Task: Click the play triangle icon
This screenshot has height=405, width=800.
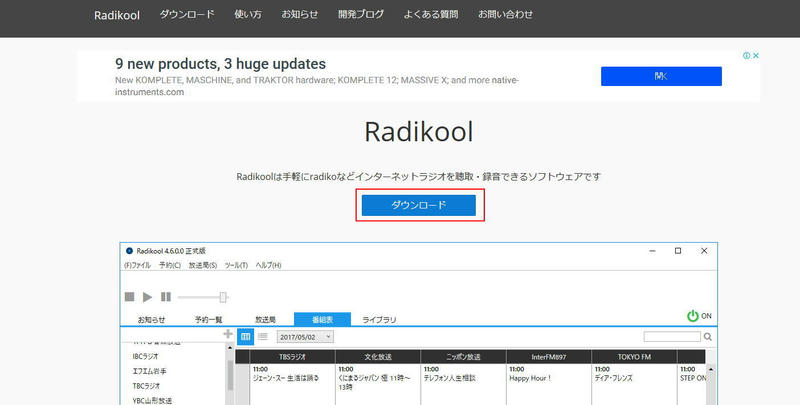Action: coord(147,297)
